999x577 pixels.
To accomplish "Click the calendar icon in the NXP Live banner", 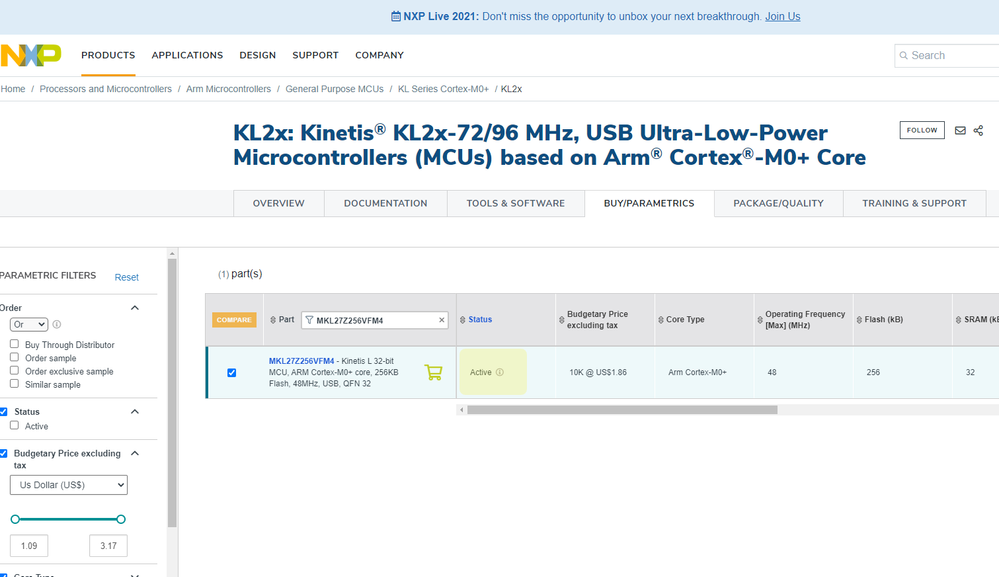I will pos(396,16).
